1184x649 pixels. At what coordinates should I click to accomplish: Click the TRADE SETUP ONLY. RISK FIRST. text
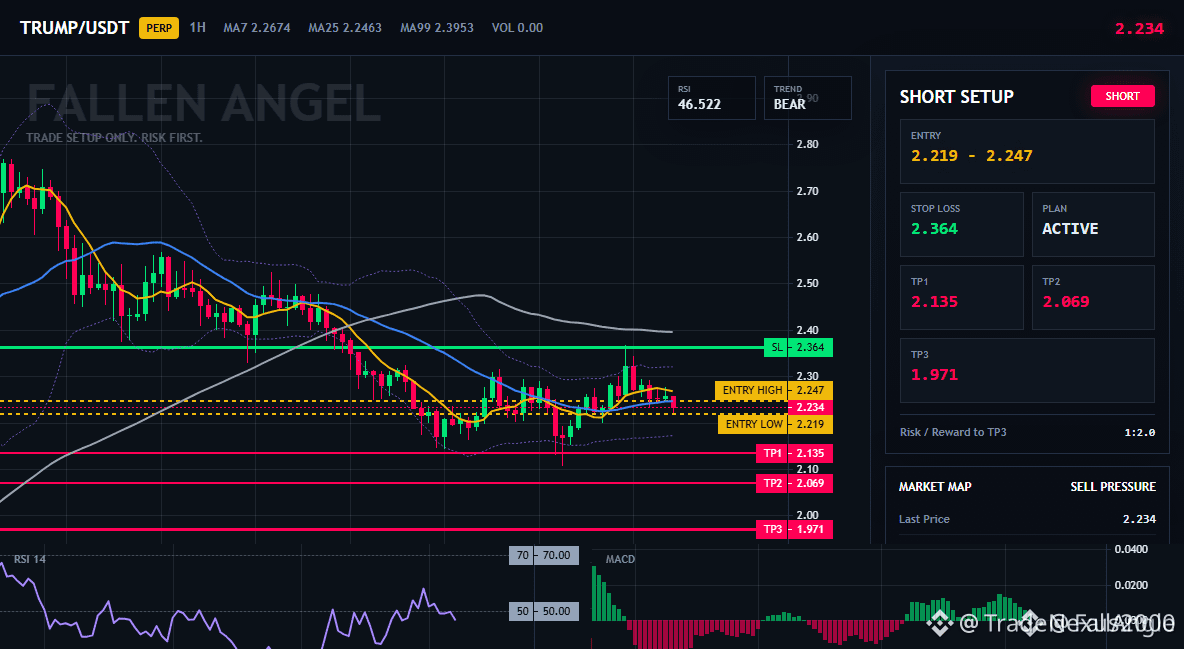coord(114,138)
